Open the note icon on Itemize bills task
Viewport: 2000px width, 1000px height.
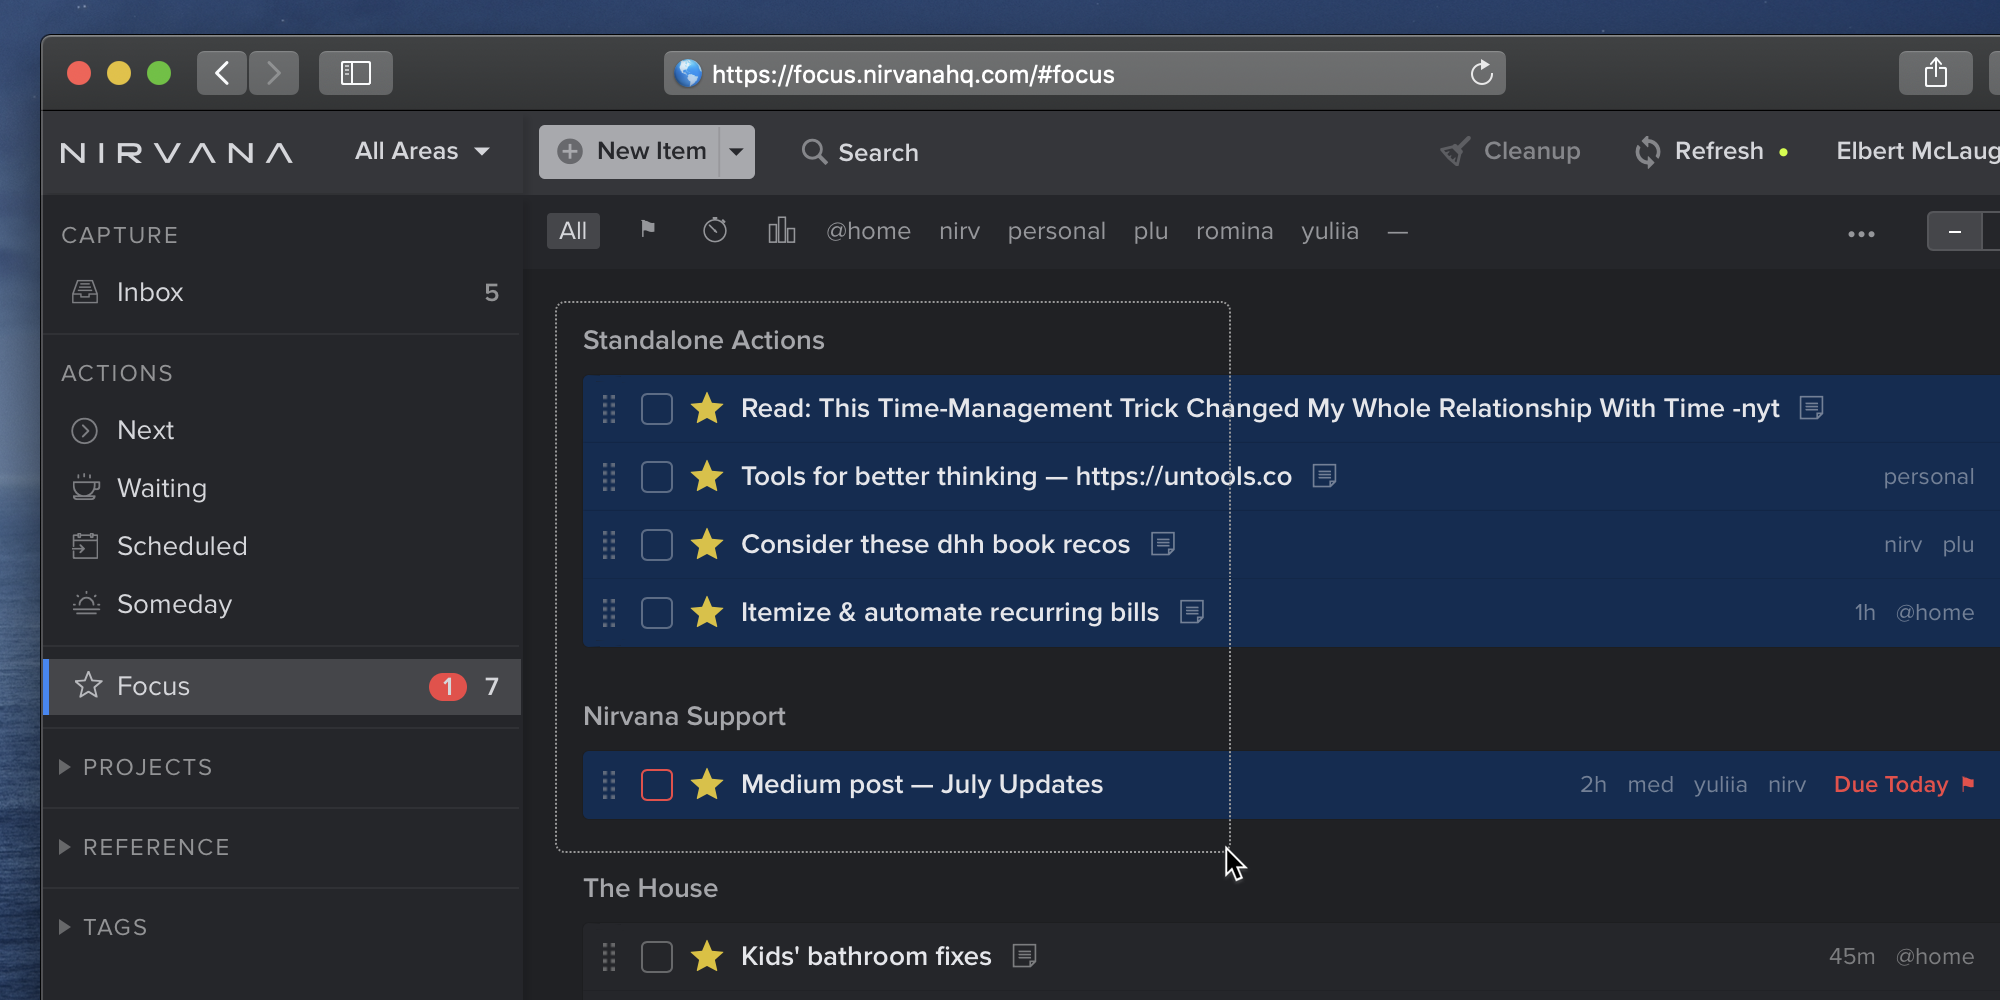click(1192, 612)
